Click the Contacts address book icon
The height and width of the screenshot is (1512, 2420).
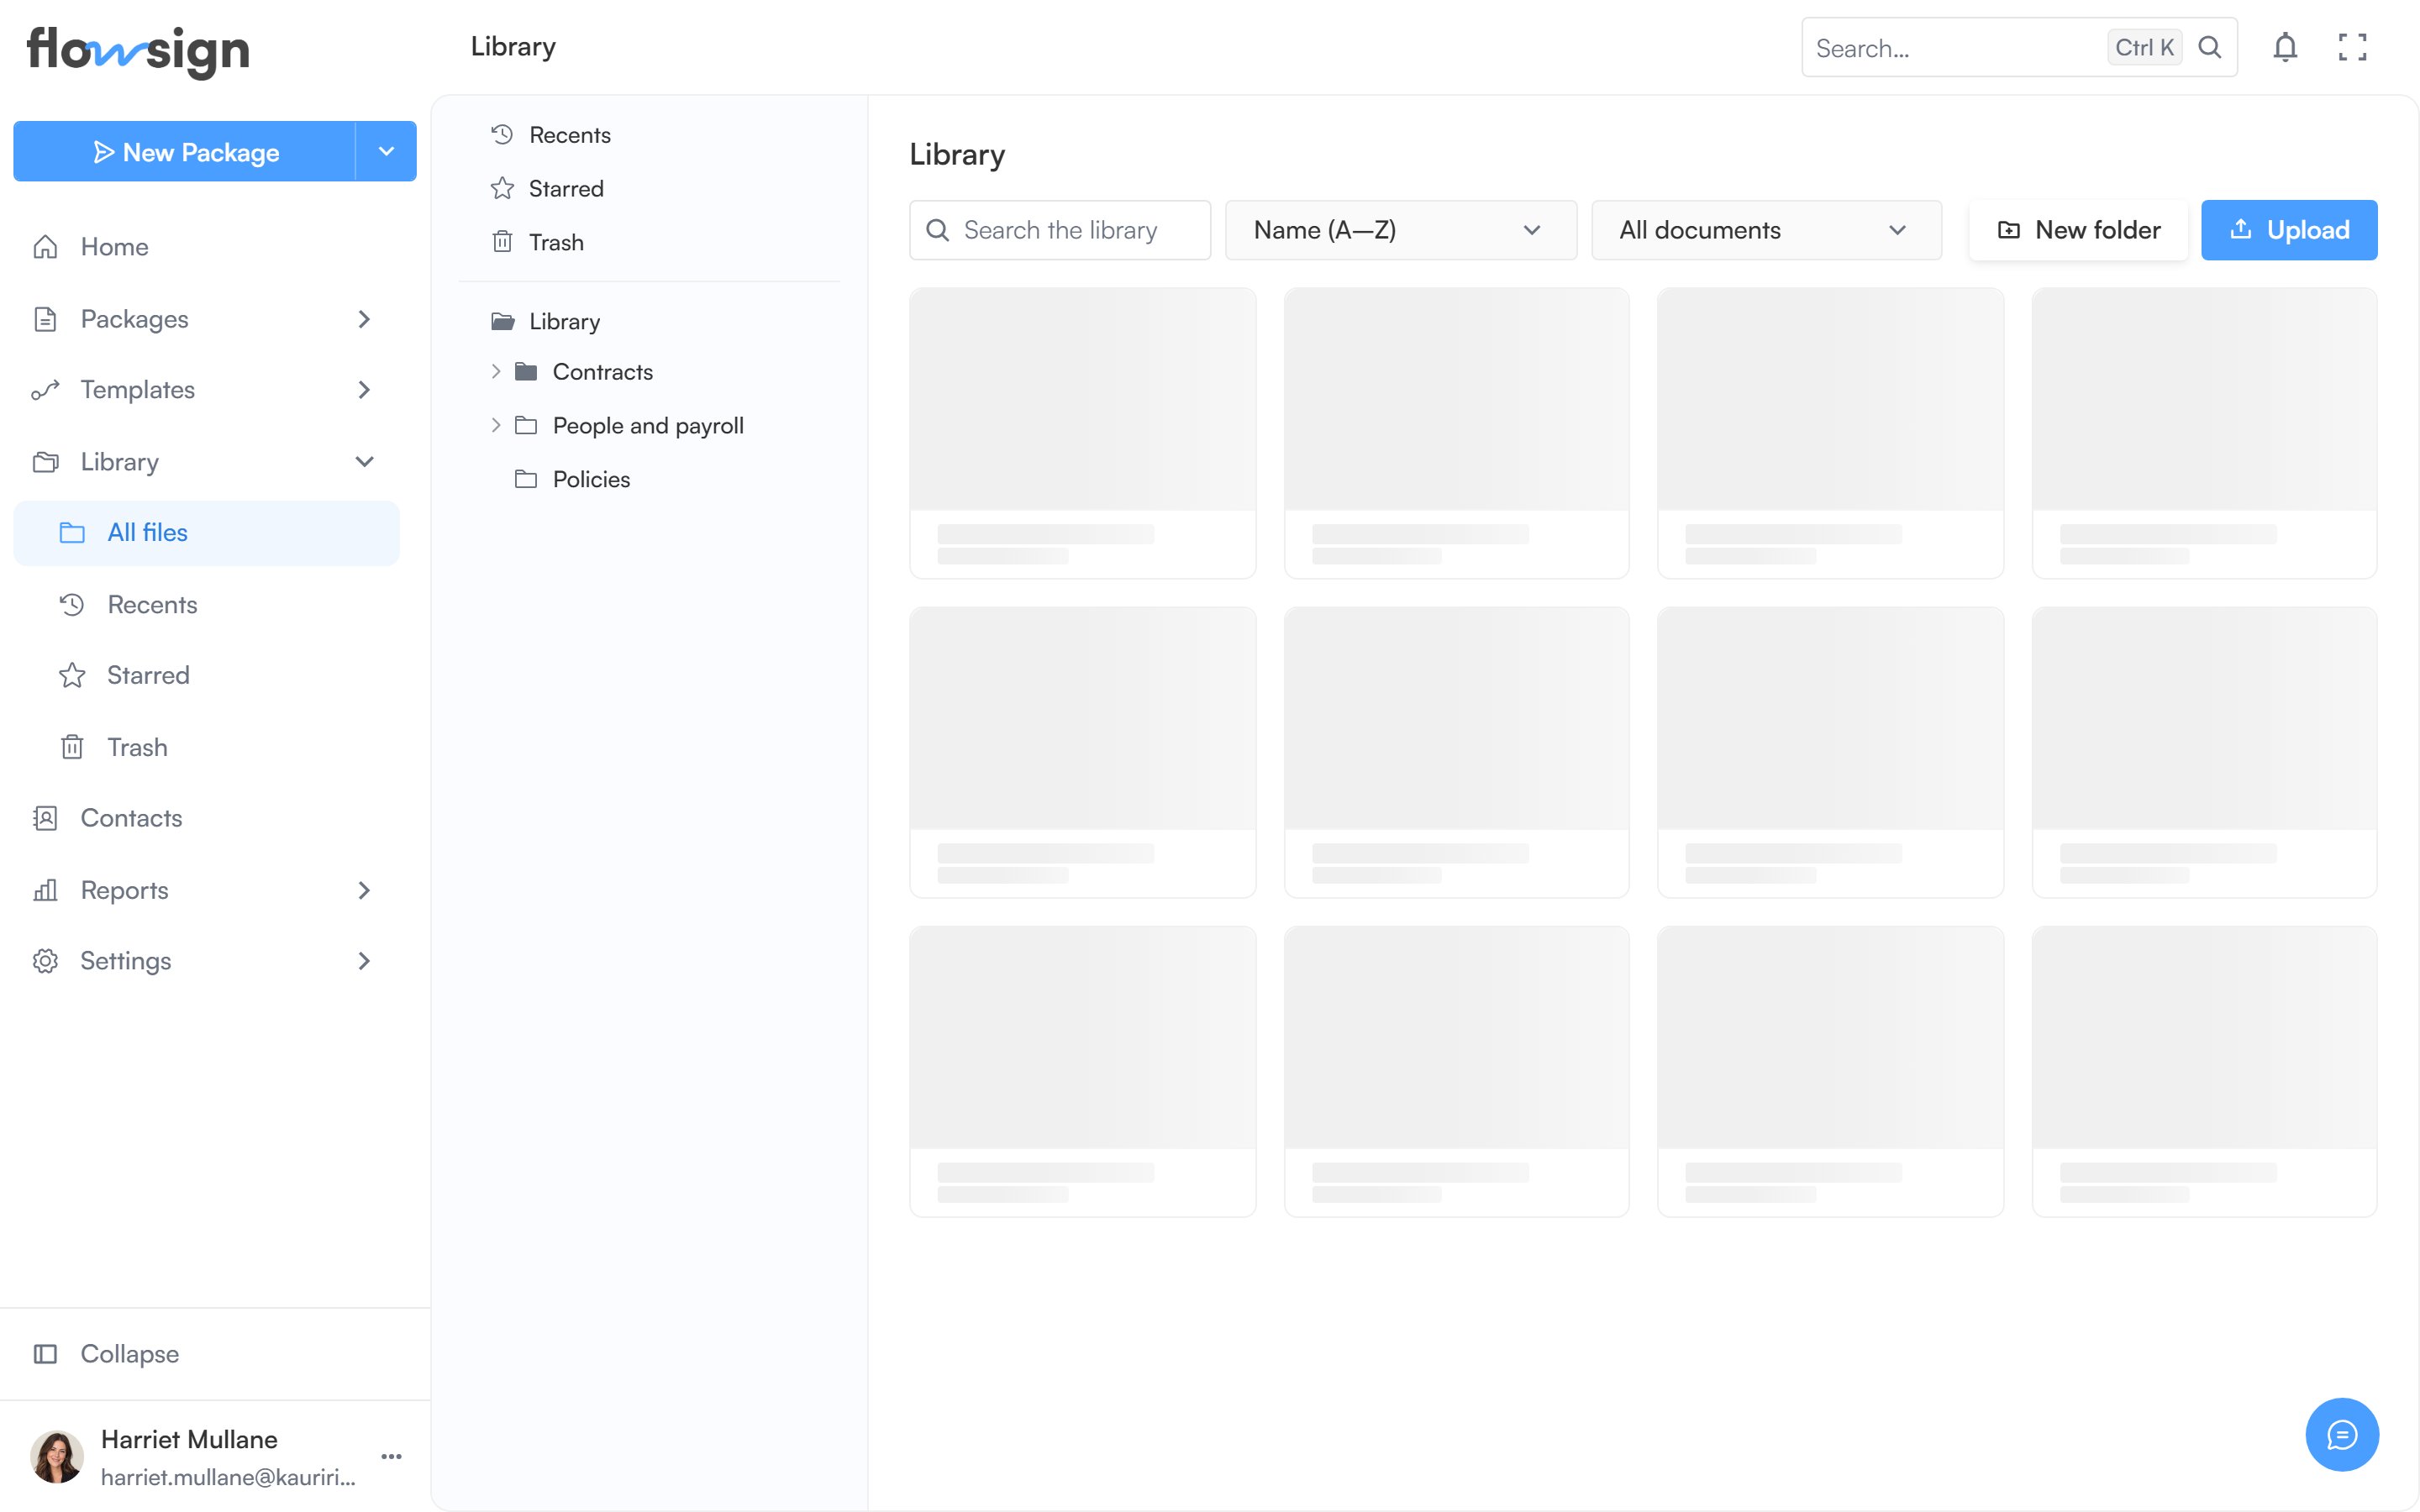(45, 818)
